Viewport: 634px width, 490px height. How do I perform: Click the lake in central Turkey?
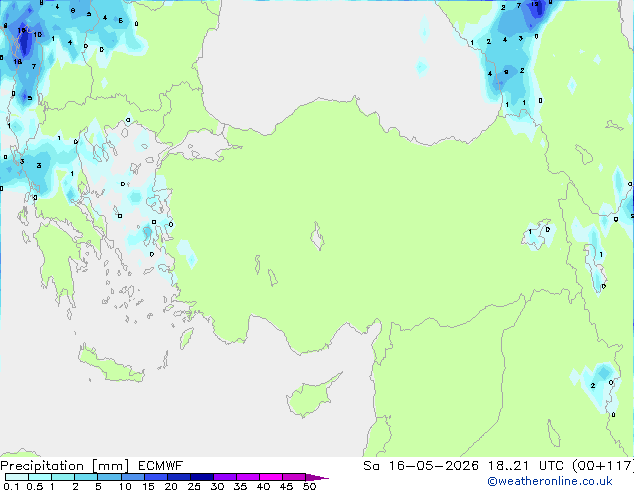(x=317, y=236)
